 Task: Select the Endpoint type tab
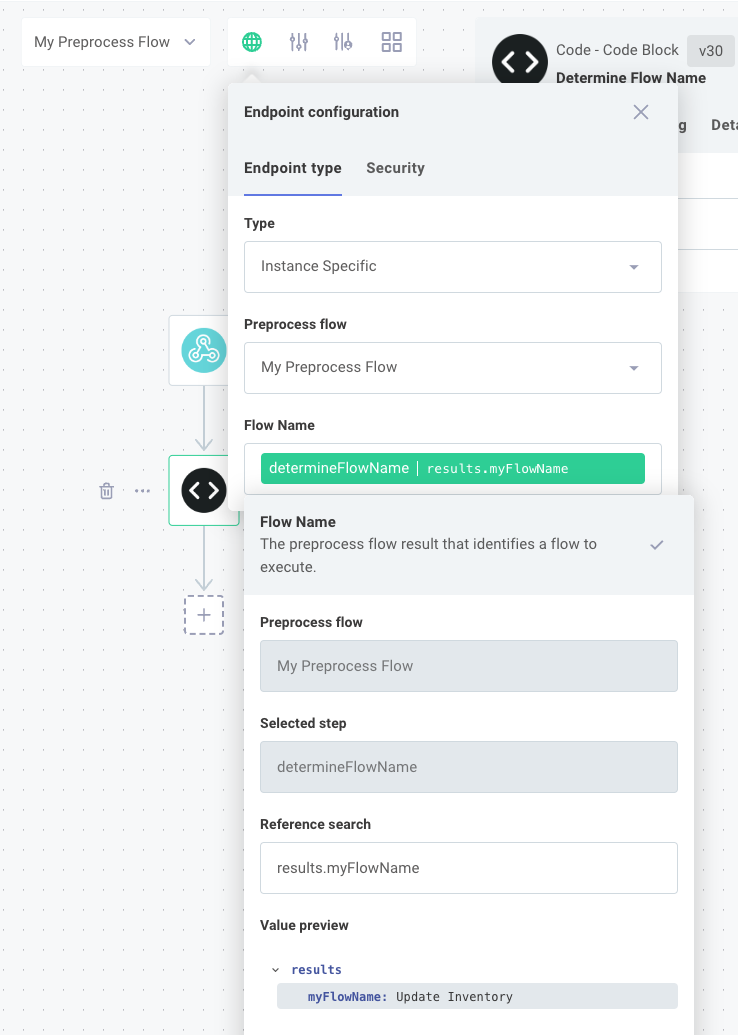coord(292,168)
